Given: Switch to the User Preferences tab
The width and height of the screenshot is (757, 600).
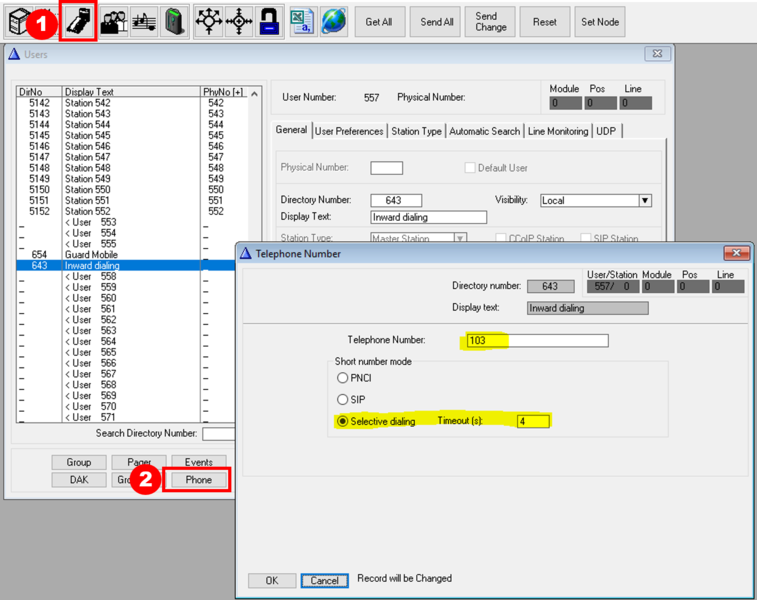Looking at the screenshot, I should (349, 131).
